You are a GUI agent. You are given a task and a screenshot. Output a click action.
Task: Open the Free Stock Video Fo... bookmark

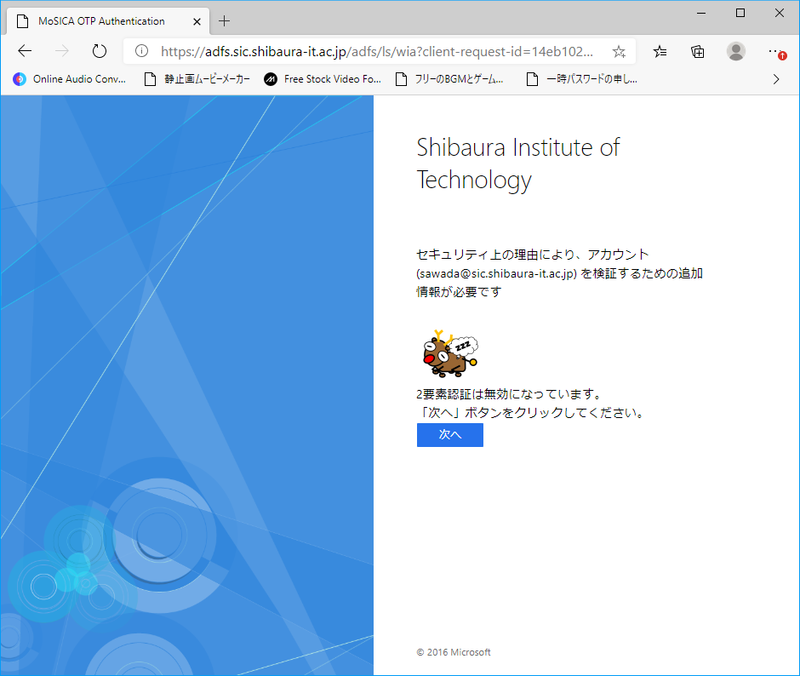pyautogui.click(x=323, y=79)
